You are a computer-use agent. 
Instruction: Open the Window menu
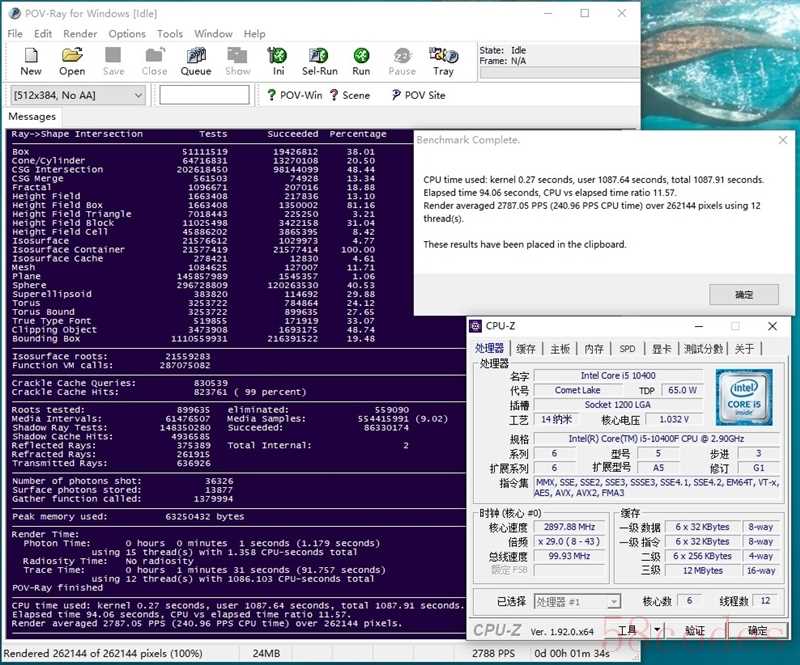click(213, 34)
